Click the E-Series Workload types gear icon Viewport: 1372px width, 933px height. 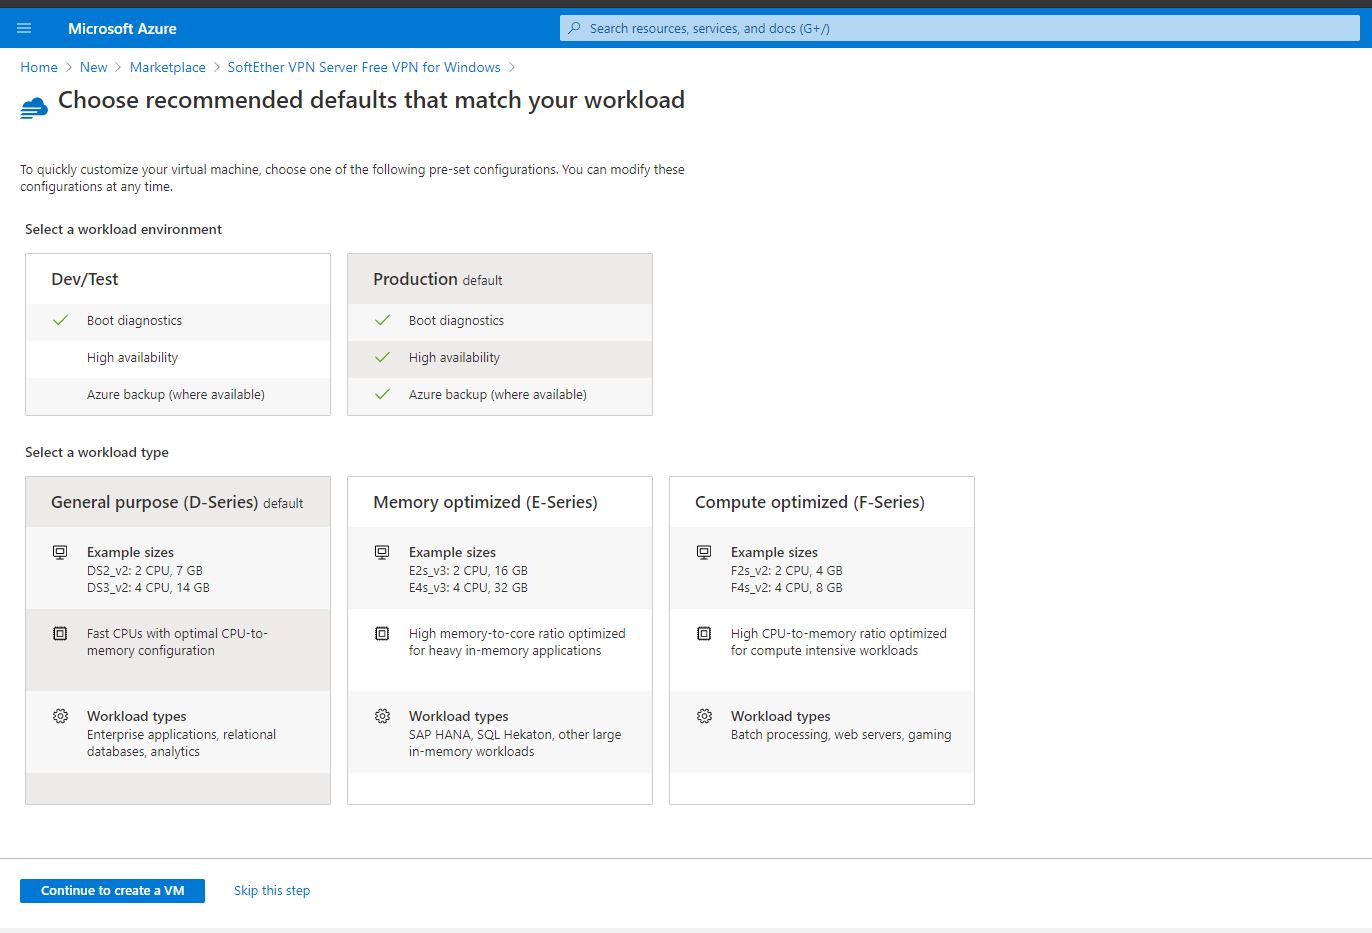pos(382,716)
